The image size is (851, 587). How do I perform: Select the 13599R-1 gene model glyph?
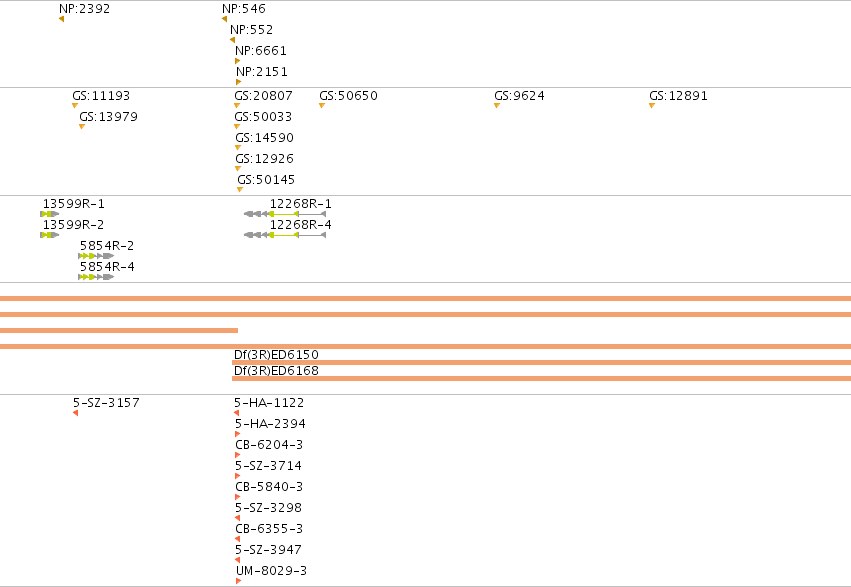click(x=50, y=214)
